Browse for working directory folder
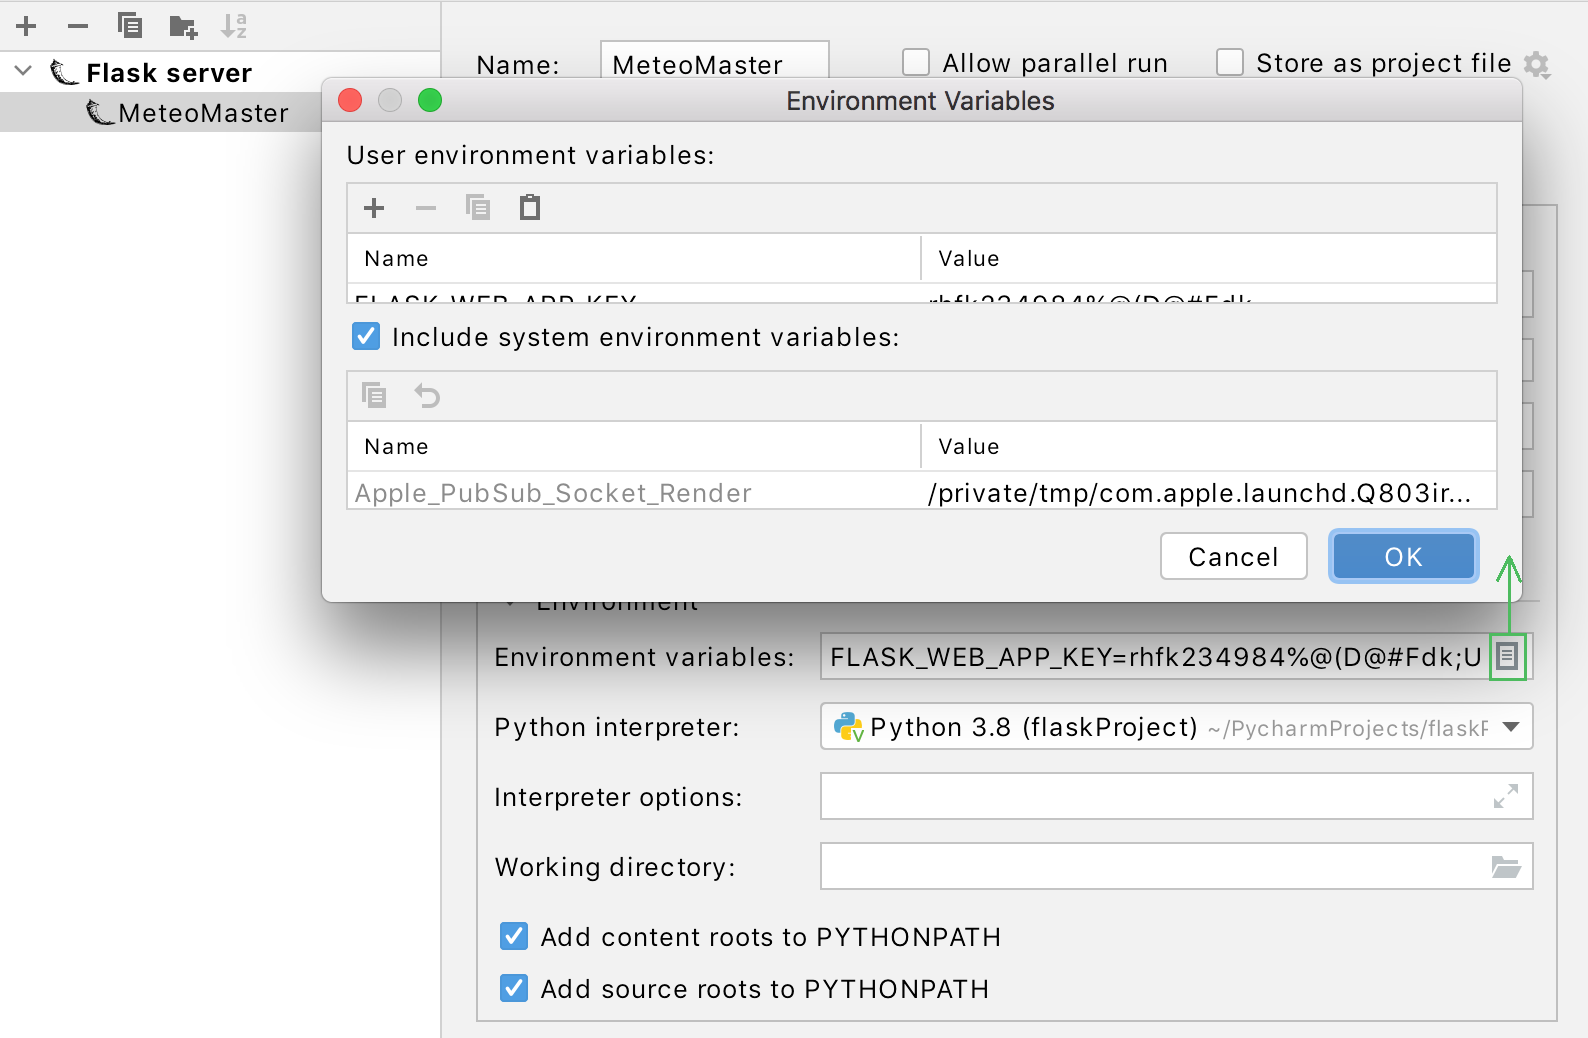 pos(1506,866)
